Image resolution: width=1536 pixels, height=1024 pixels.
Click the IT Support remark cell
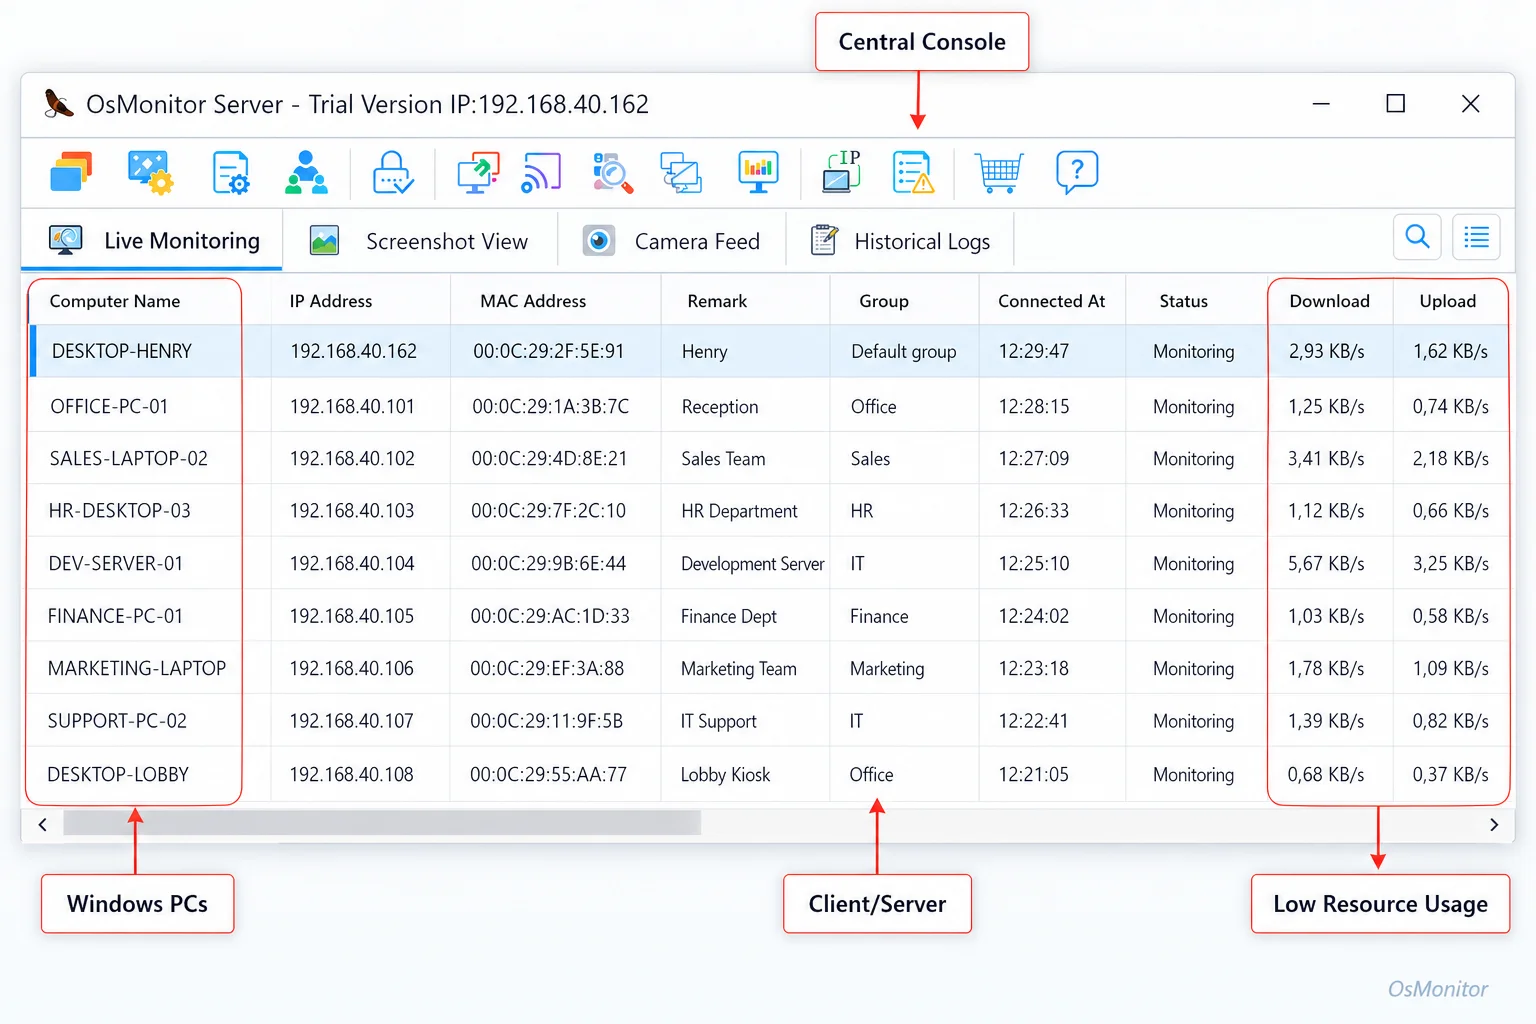pos(718,722)
